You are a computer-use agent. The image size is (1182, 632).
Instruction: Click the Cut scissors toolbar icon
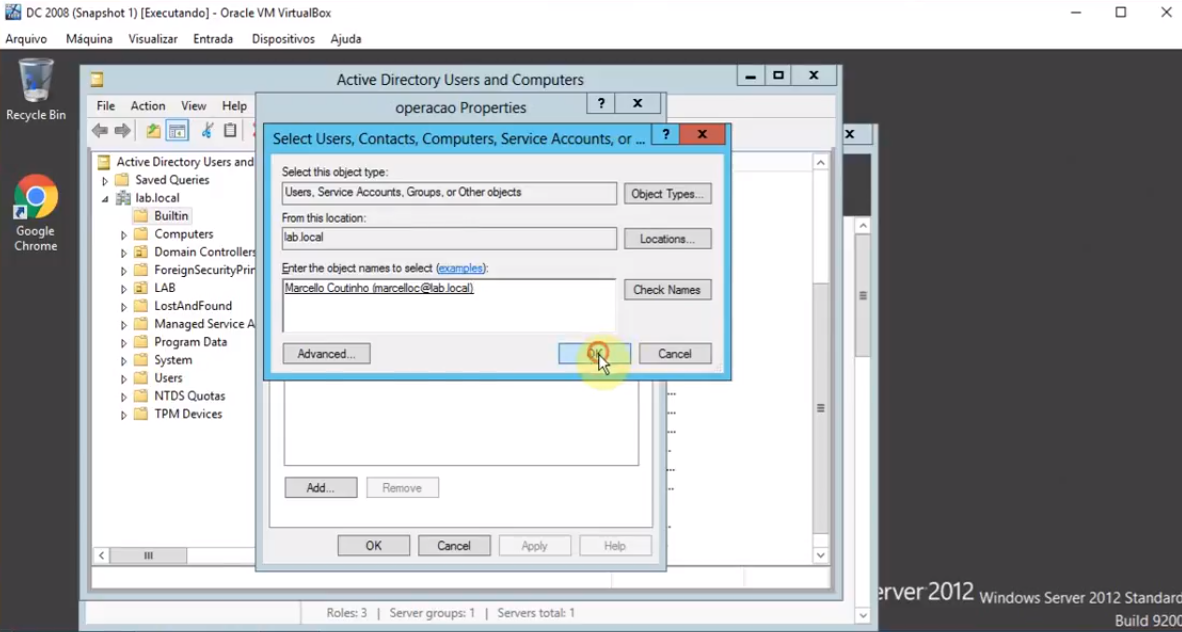[207, 130]
